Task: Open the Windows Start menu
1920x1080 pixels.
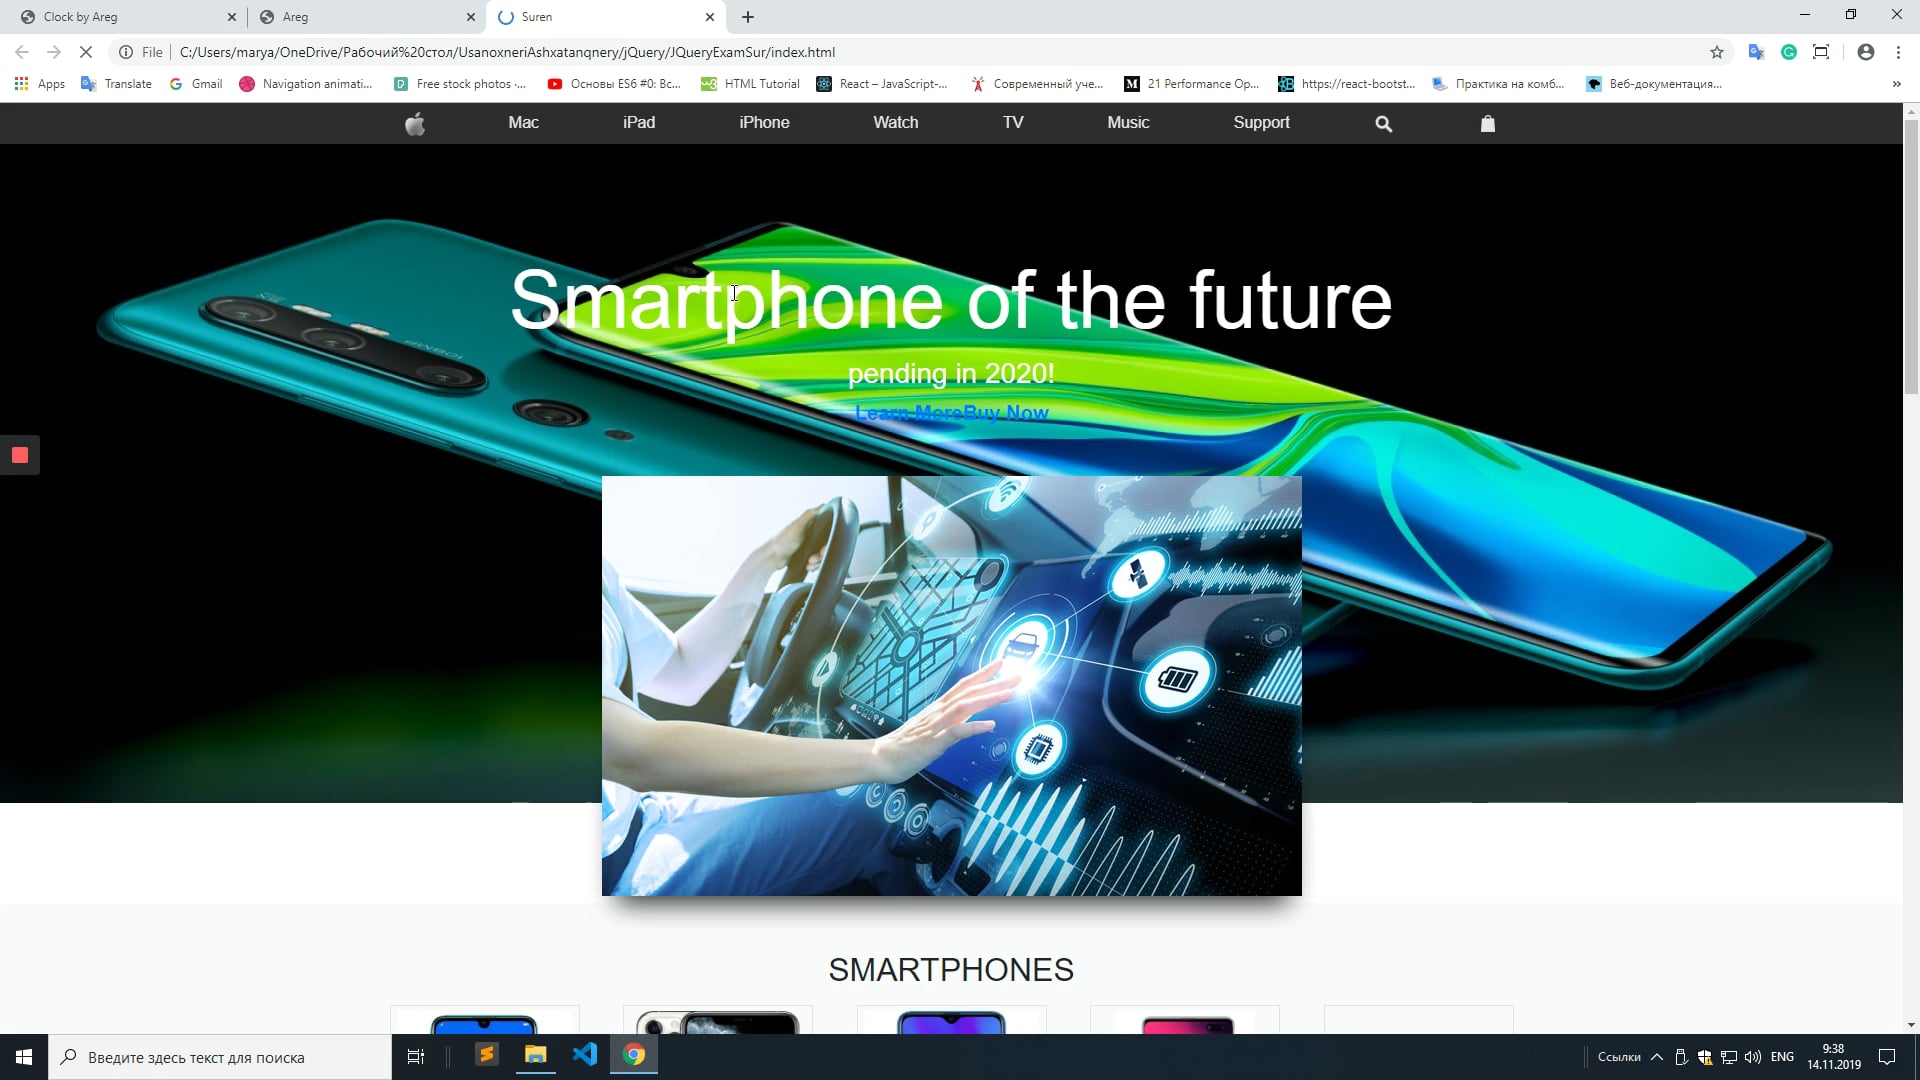Action: [x=24, y=1057]
